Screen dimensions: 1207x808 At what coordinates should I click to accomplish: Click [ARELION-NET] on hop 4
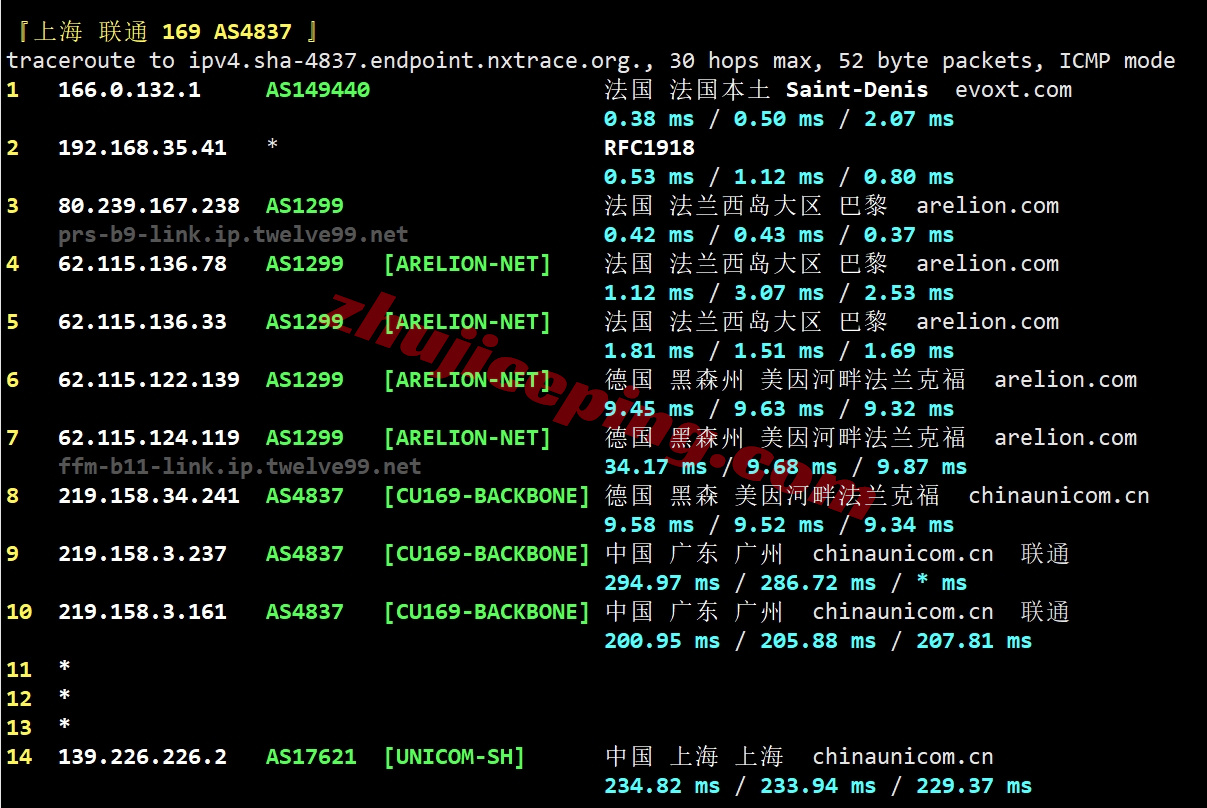coord(467,264)
